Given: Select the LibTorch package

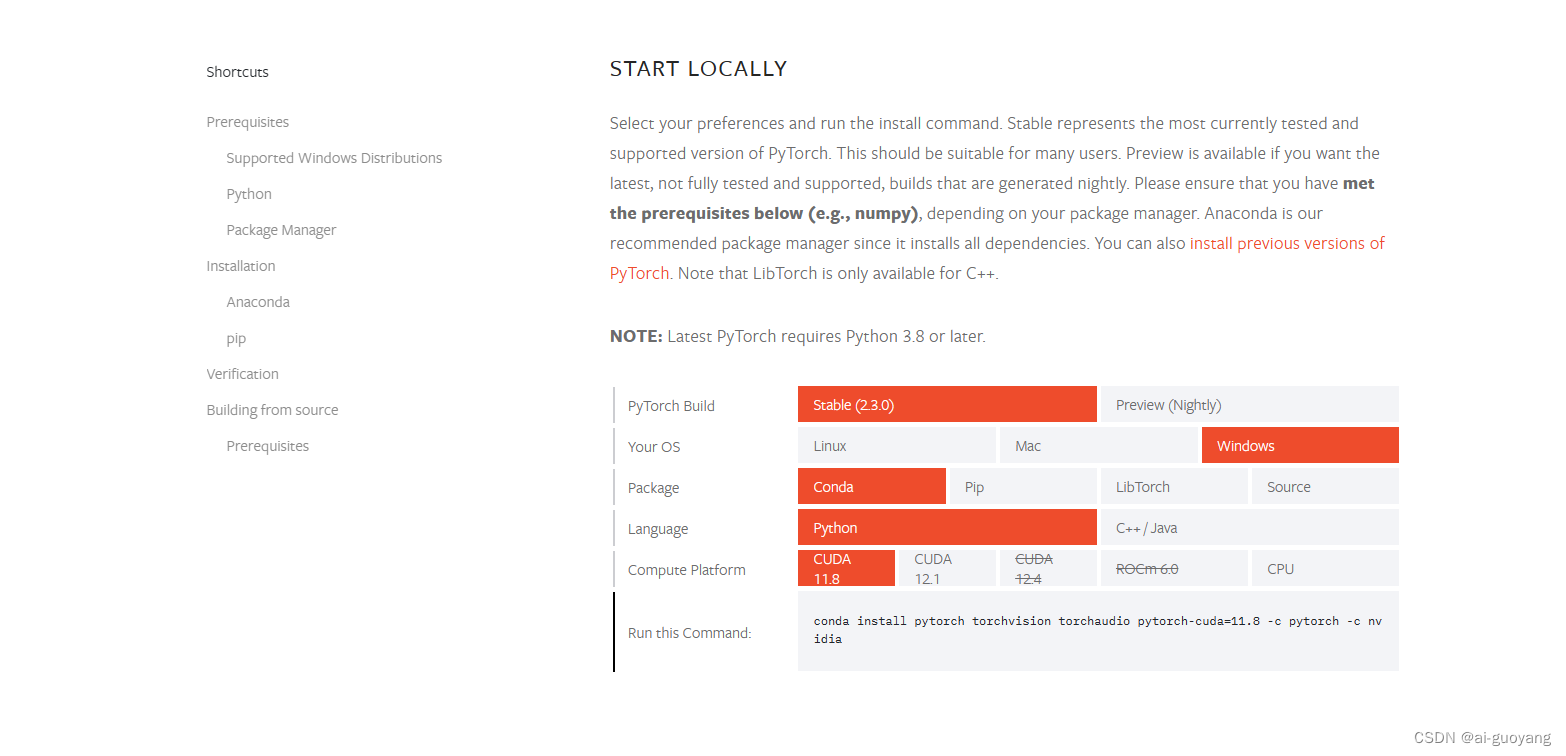Looking at the screenshot, I should coord(1174,487).
